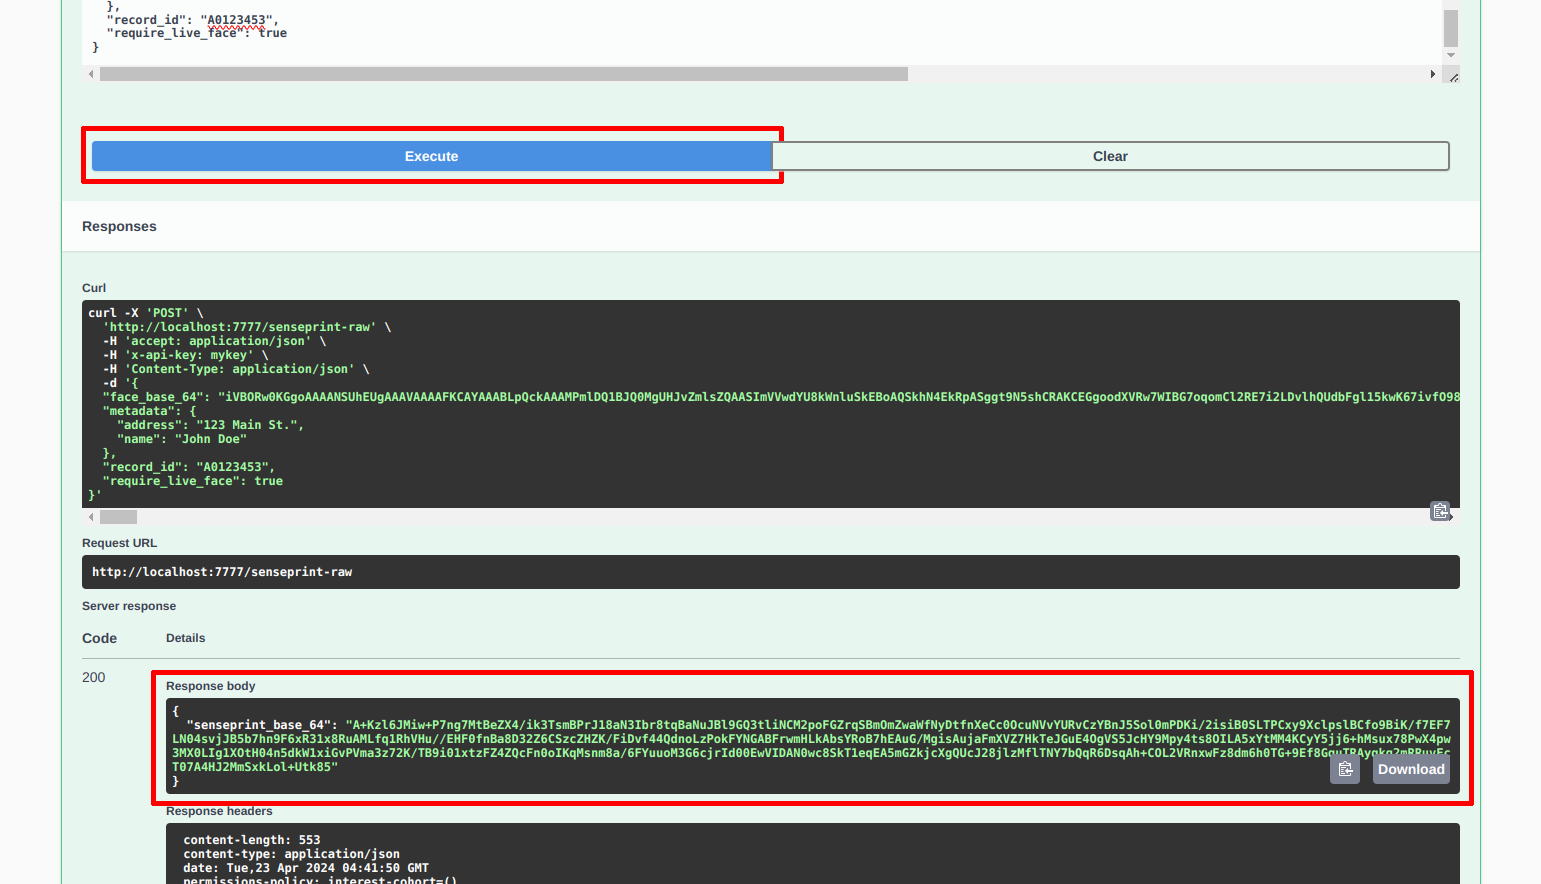The image size is (1541, 884).
Task: Click the curl block left scroll arrow
Action: click(91, 517)
